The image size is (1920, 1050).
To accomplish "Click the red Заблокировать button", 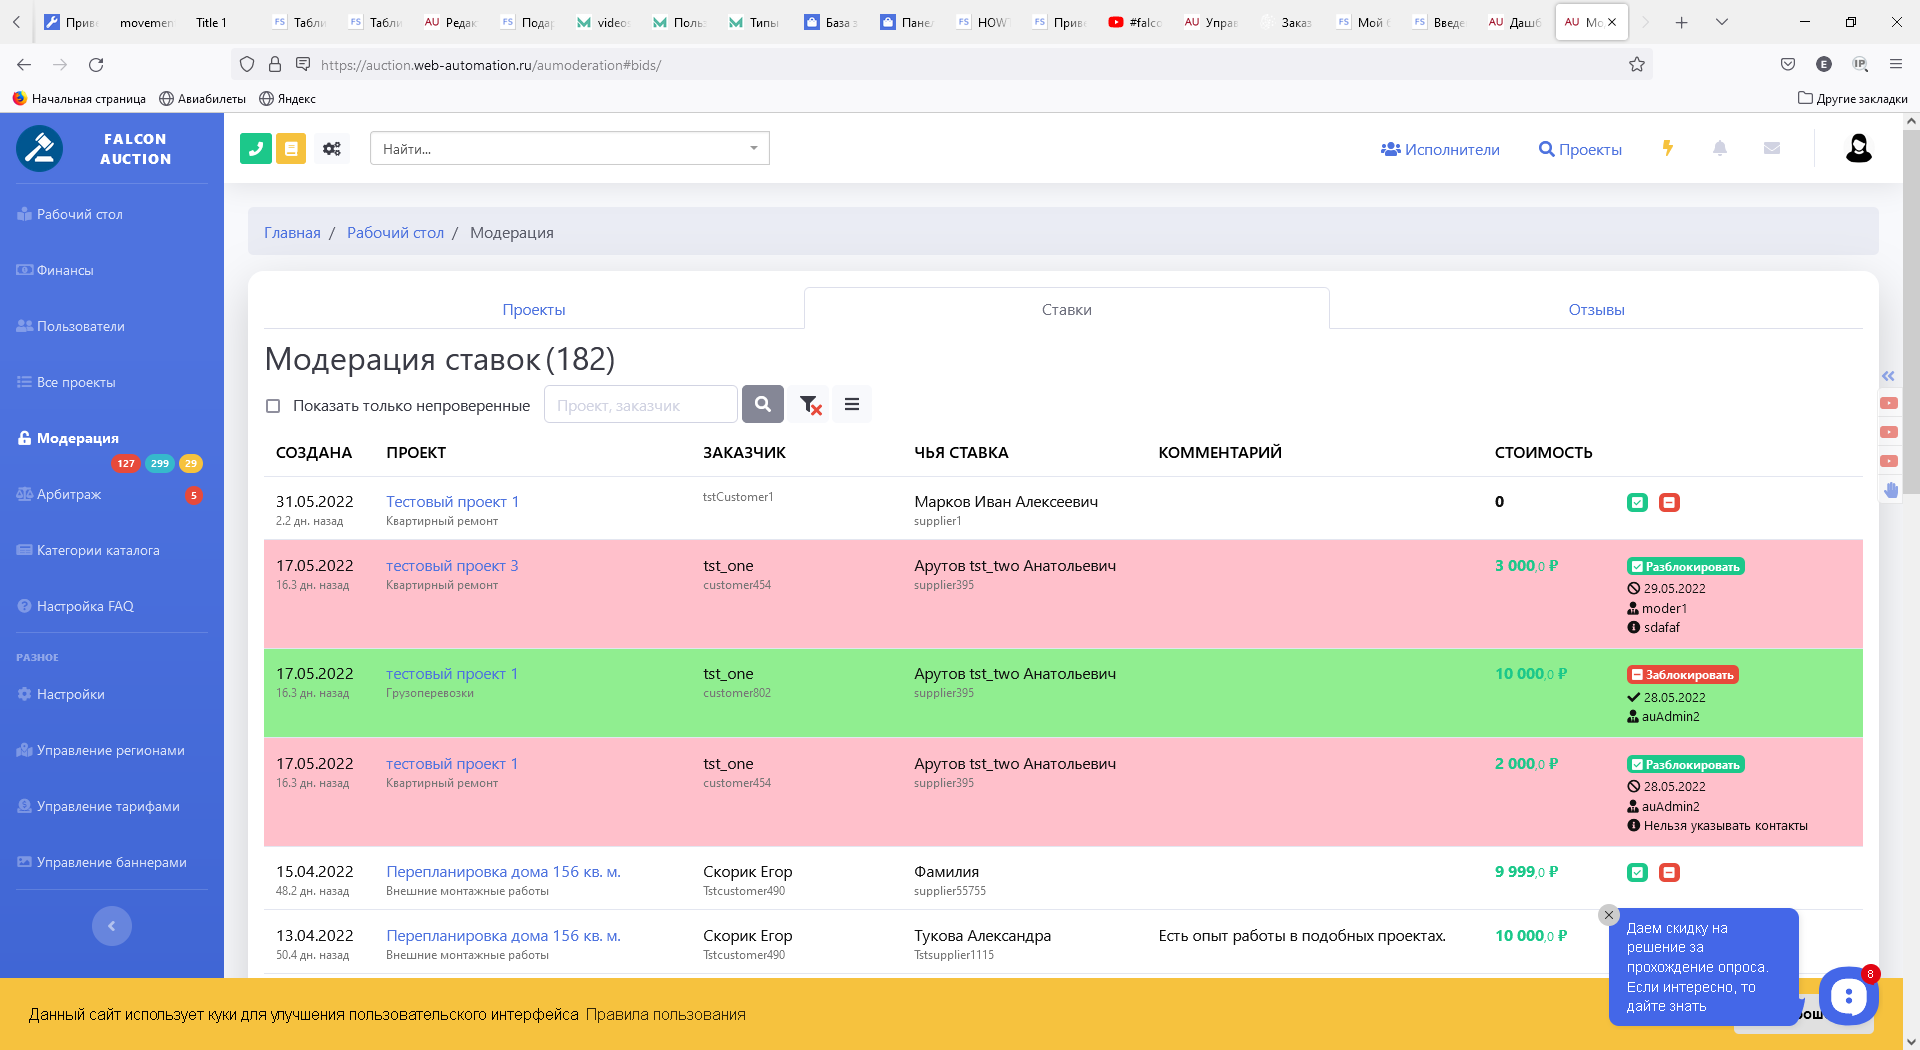I will point(1683,675).
